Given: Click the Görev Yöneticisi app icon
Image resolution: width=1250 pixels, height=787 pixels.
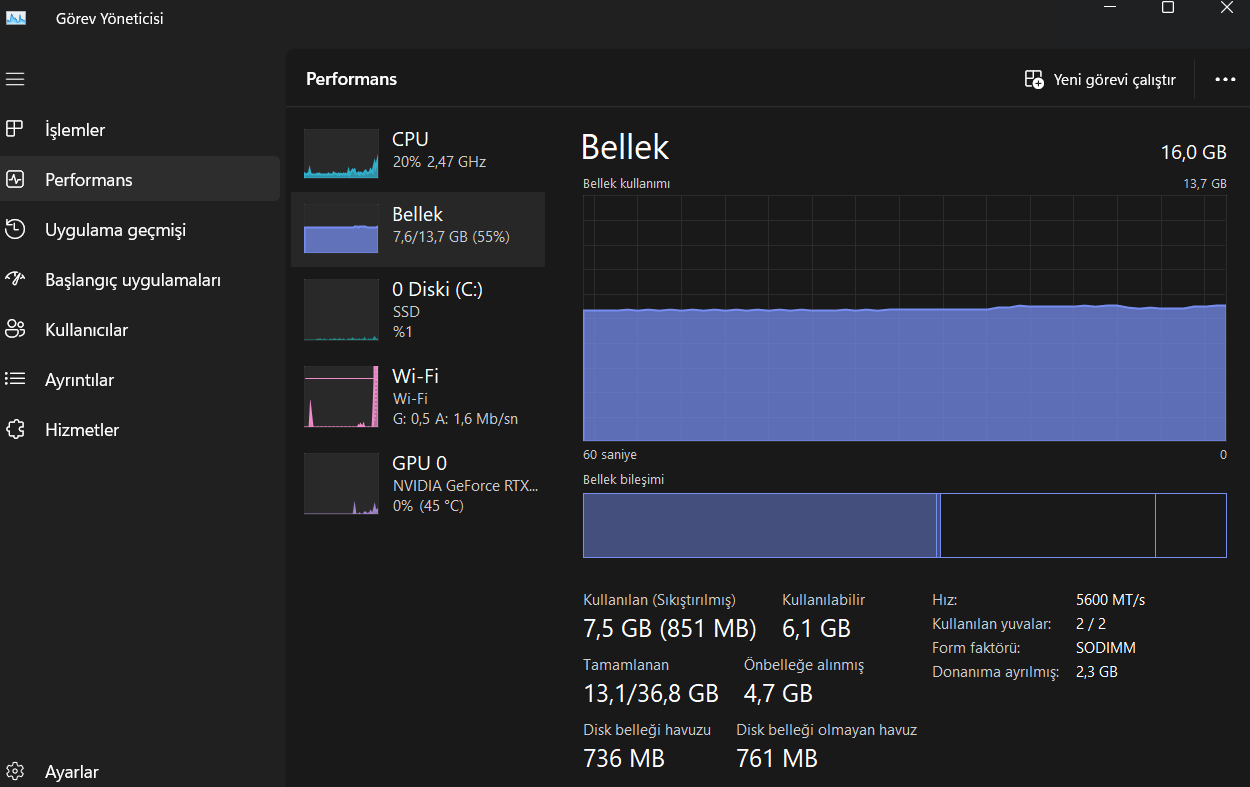Looking at the screenshot, I should click(x=16, y=18).
